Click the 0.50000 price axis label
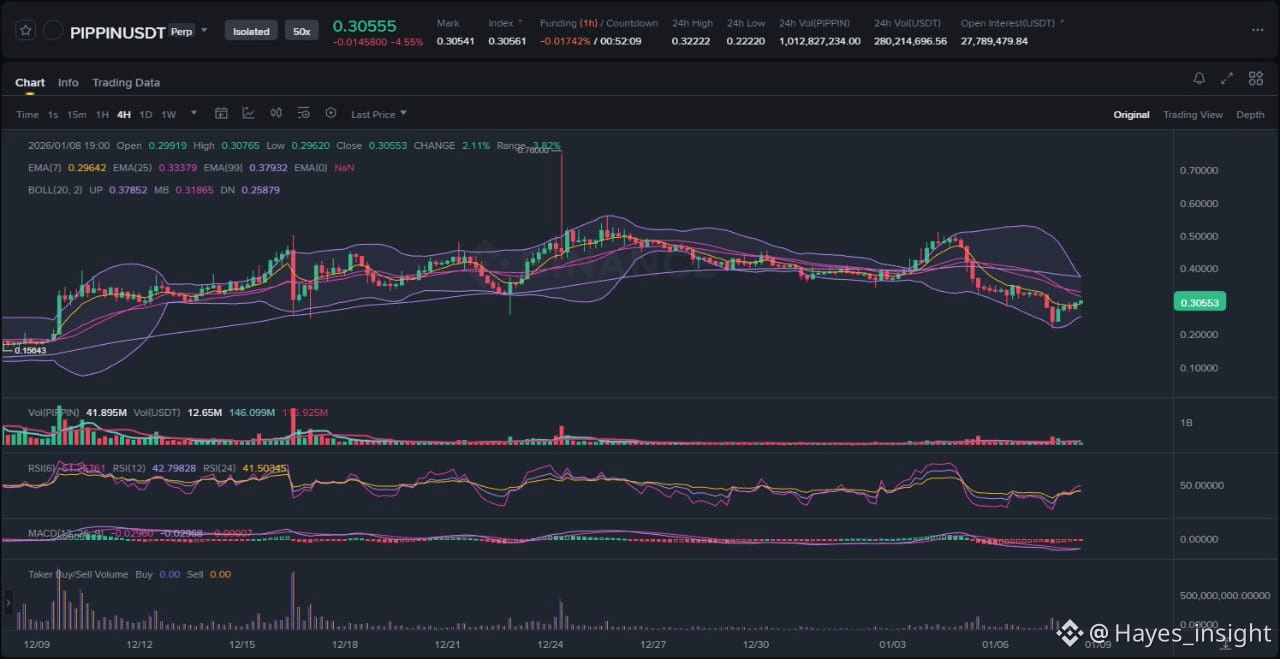The height and width of the screenshot is (659, 1280). [x=1199, y=236]
